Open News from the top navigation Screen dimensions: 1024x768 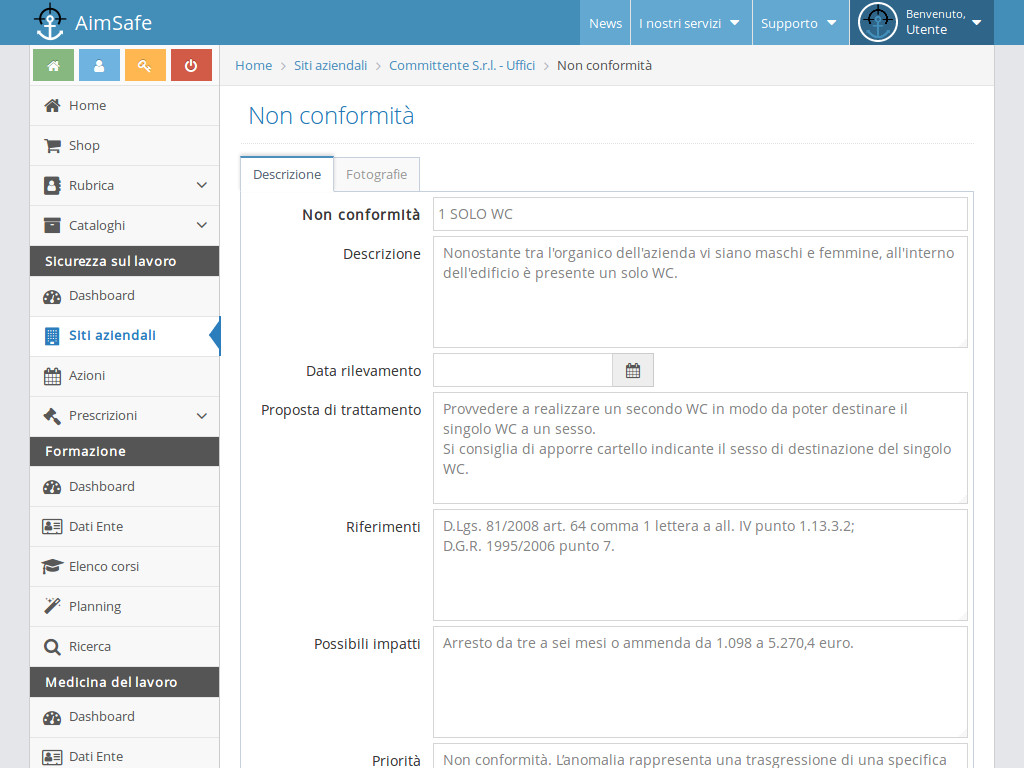tap(605, 23)
